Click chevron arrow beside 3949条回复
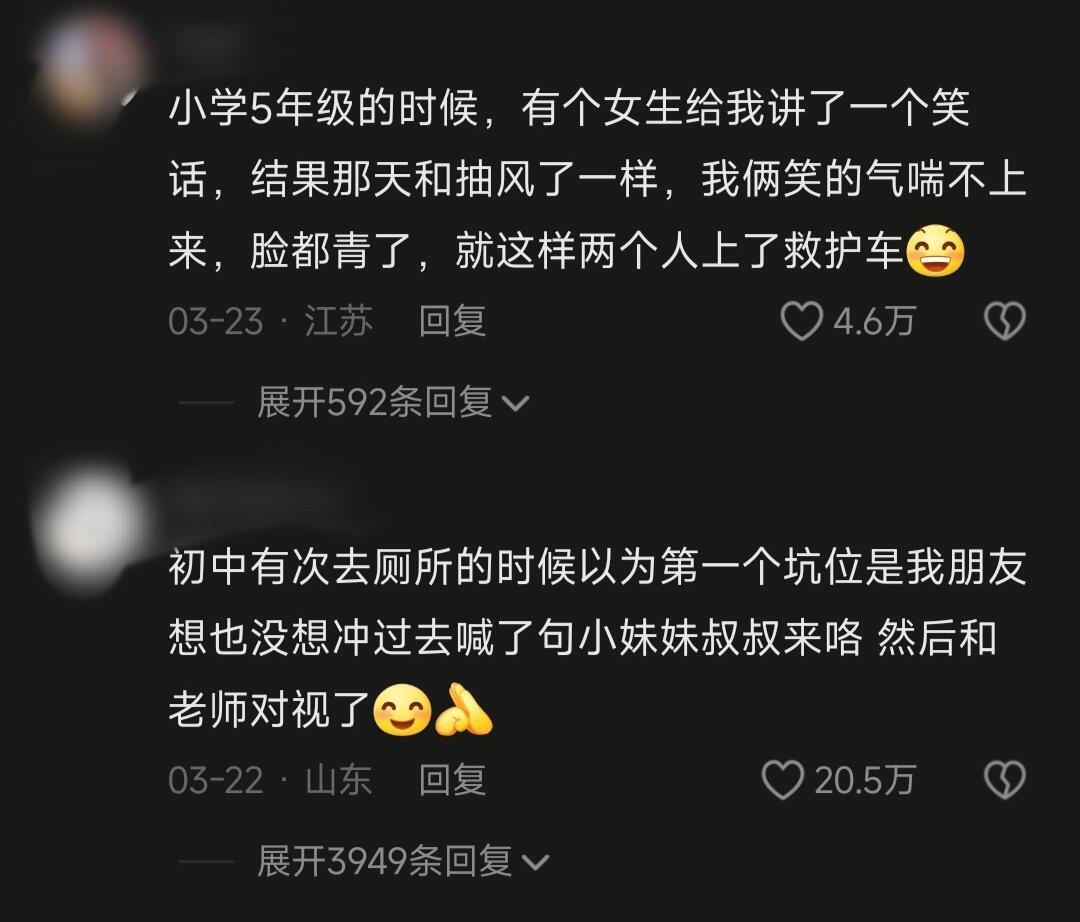The height and width of the screenshot is (922, 1080). click(x=535, y=862)
